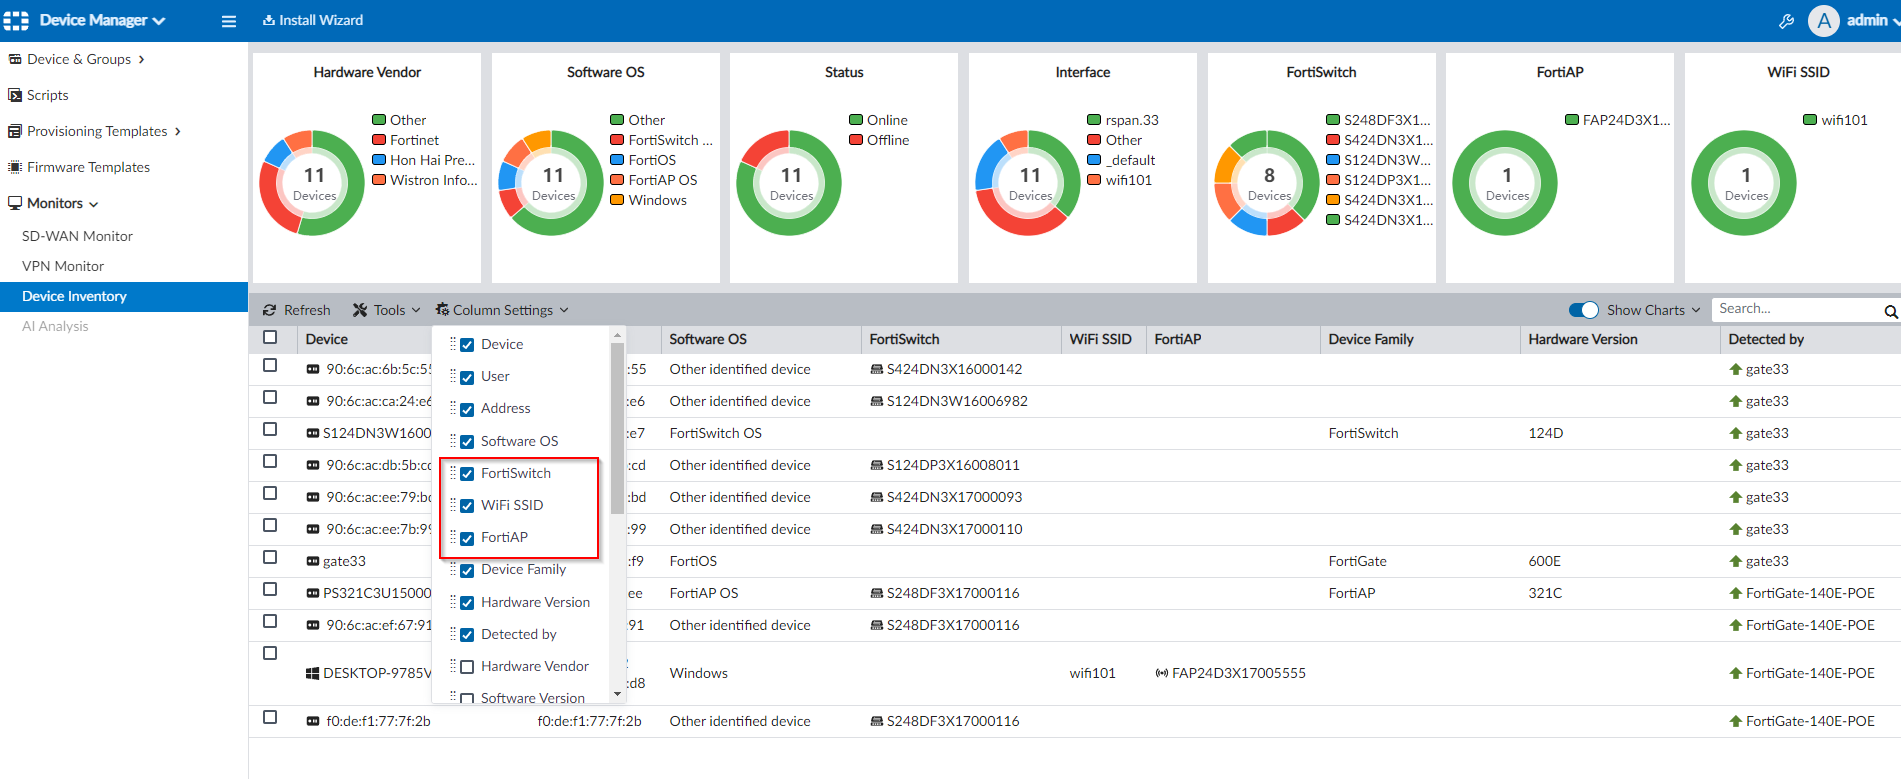Image resolution: width=1901 pixels, height=779 pixels.
Task: Click the admin user avatar icon
Action: click(x=1823, y=21)
